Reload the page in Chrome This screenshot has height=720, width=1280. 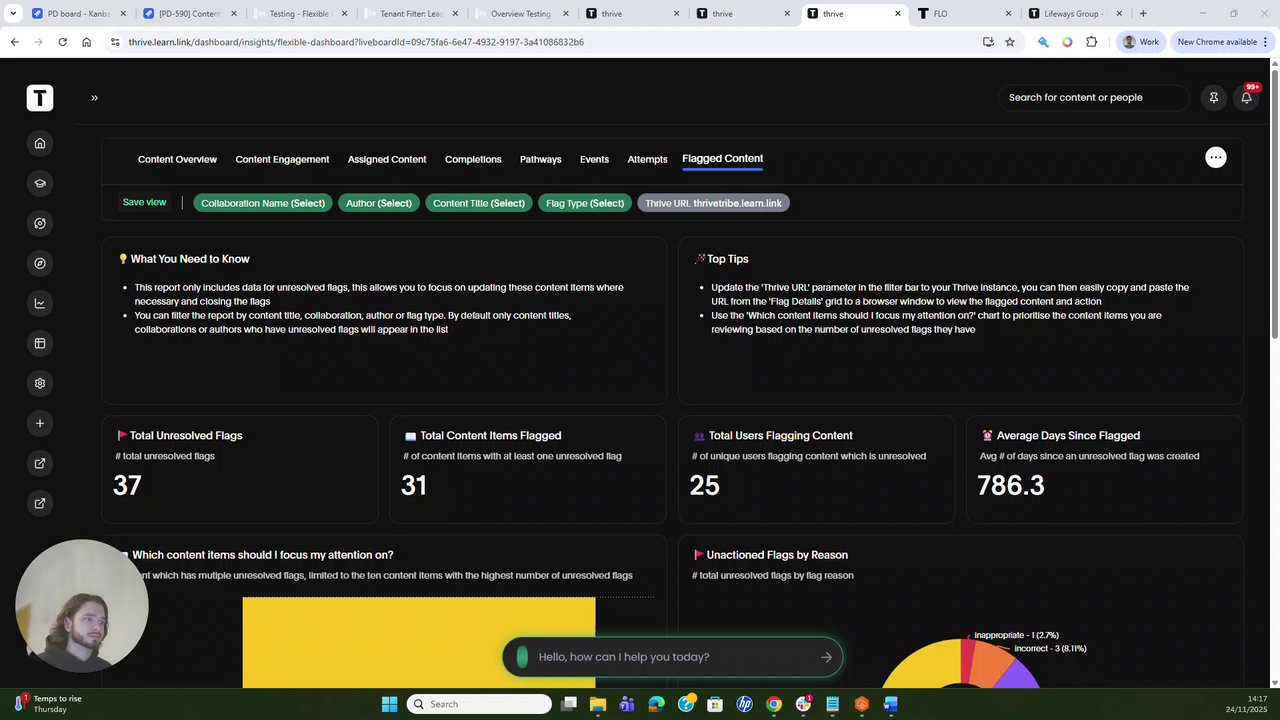point(62,42)
